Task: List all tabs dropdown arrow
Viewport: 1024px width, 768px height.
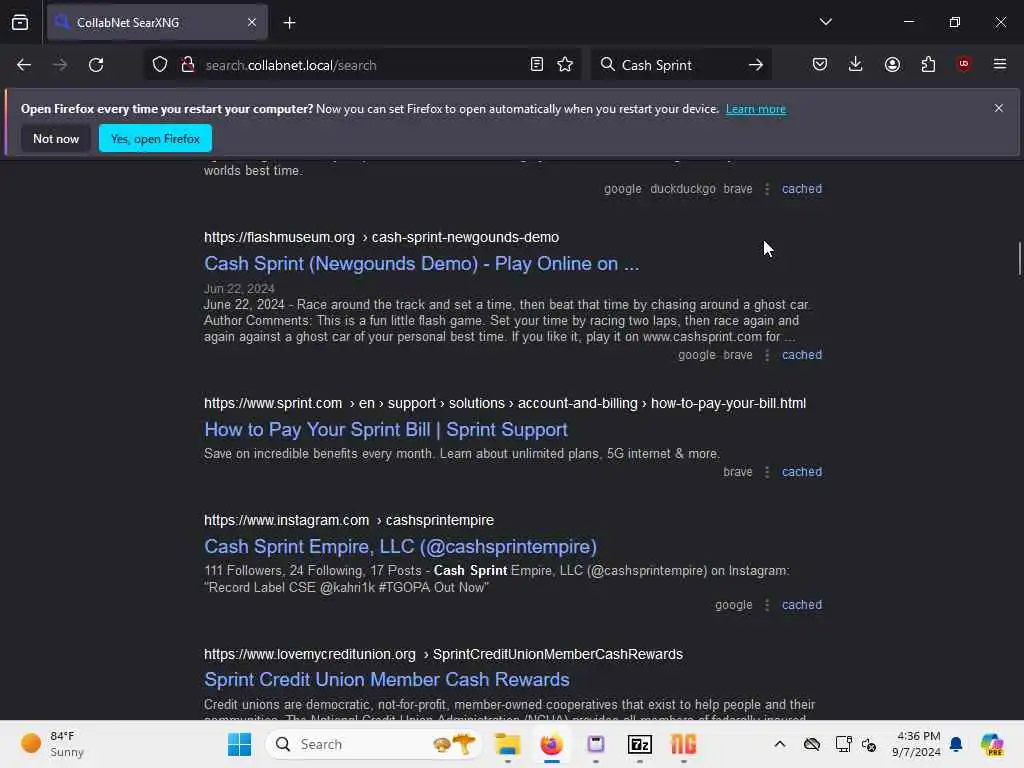Action: (825, 22)
